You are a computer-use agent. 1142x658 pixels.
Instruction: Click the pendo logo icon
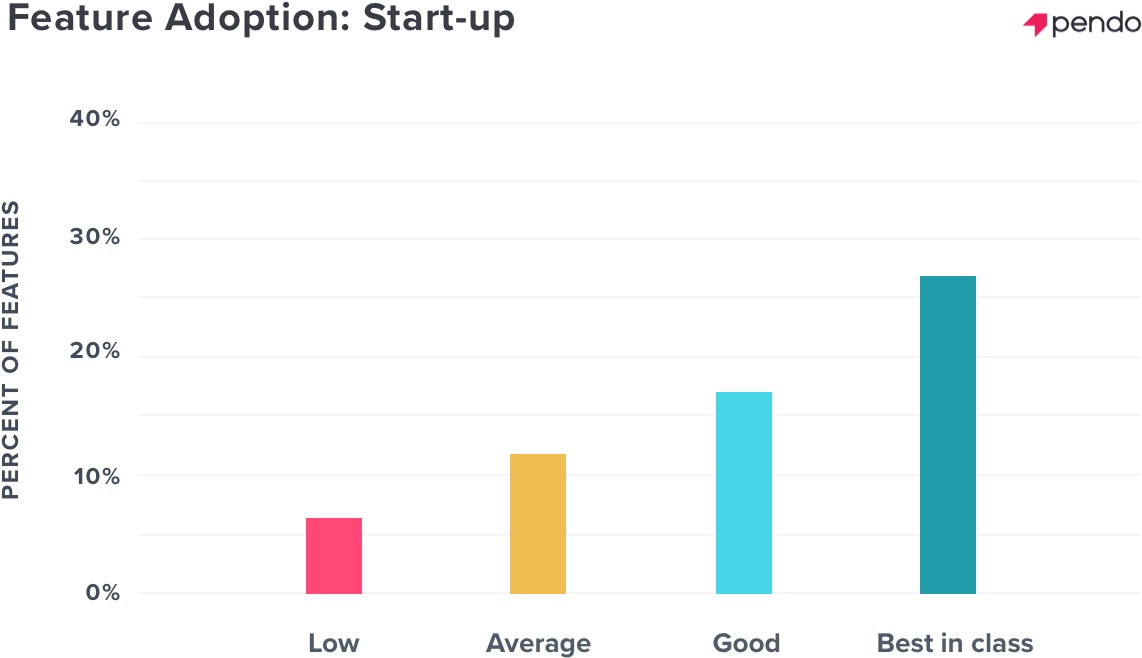pyautogui.click(x=1035, y=25)
